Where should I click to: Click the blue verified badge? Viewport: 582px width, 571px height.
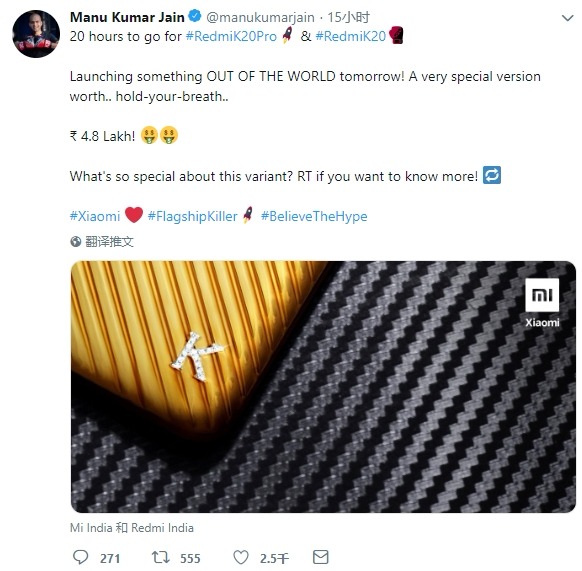(x=195, y=16)
